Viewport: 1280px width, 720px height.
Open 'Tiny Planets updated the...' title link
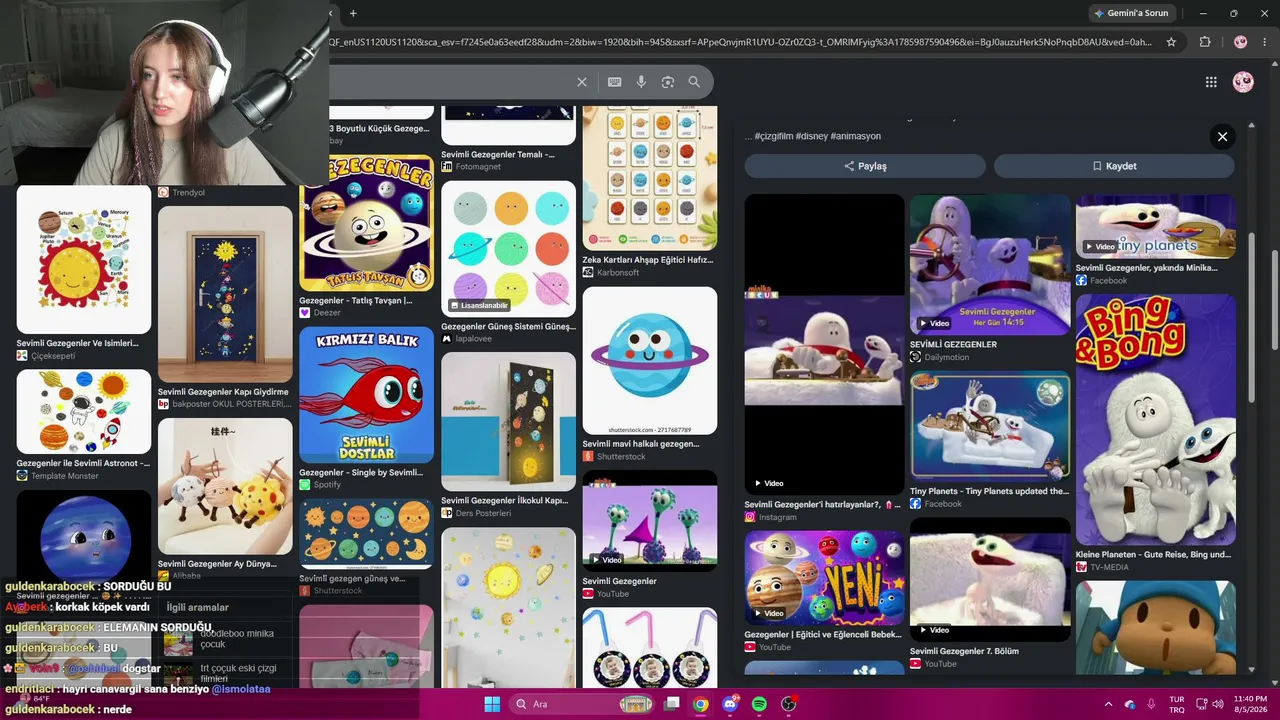pyautogui.click(x=989, y=491)
